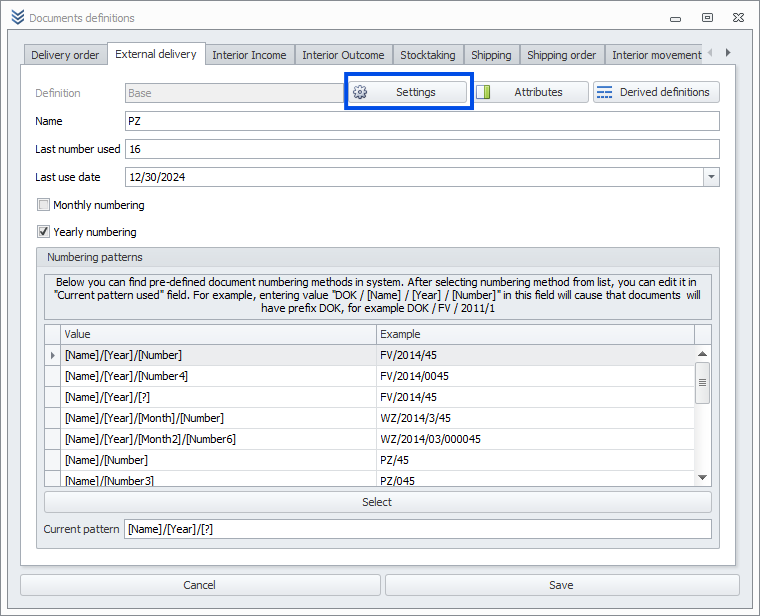Close the Documents definitions window
This screenshot has width=760, height=616.
point(738,18)
